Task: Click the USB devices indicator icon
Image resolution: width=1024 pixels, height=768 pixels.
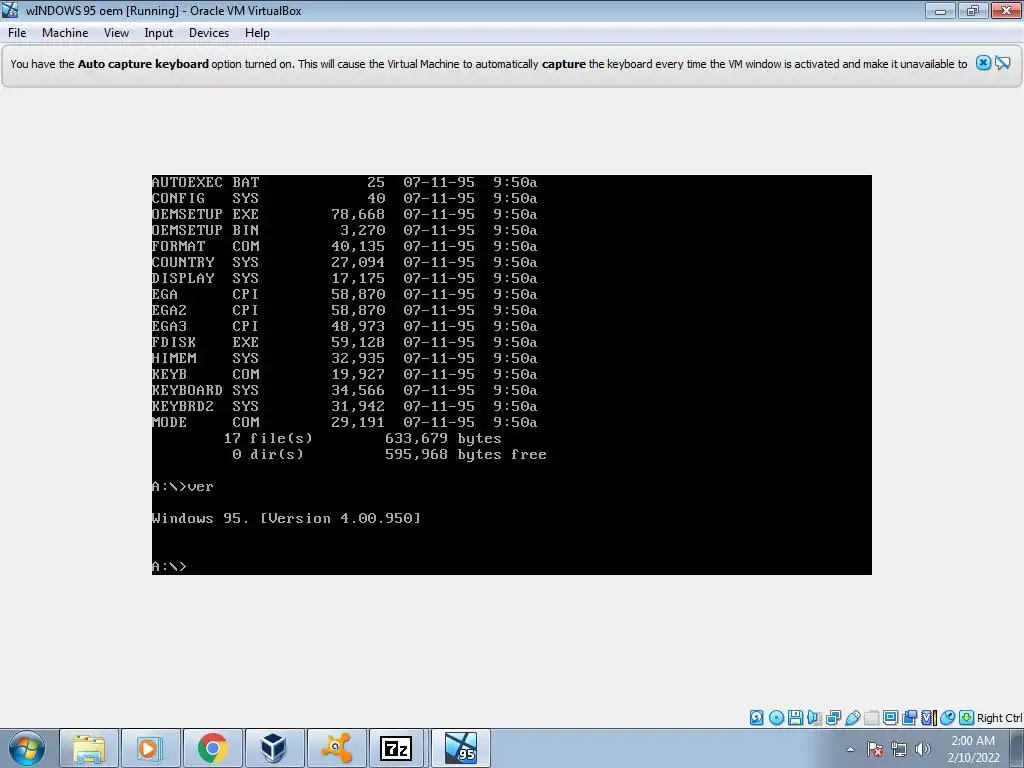Action: (853, 718)
